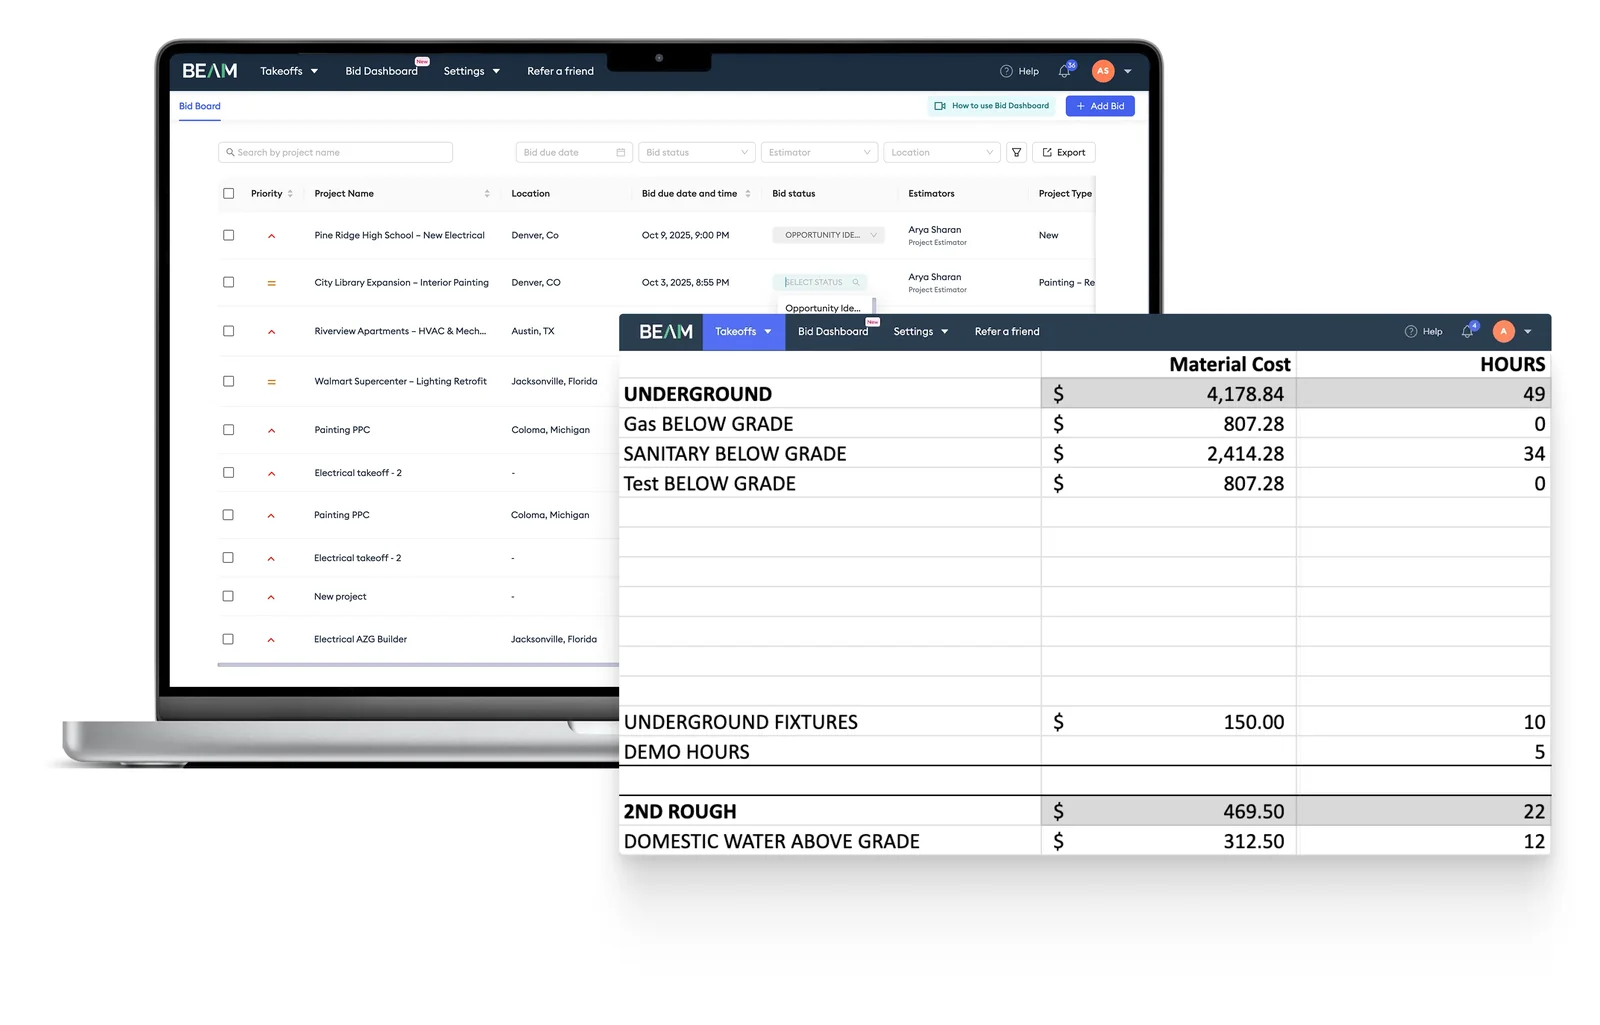Click the Search by project name field
The height and width of the screenshot is (1025, 1600).
click(x=335, y=152)
